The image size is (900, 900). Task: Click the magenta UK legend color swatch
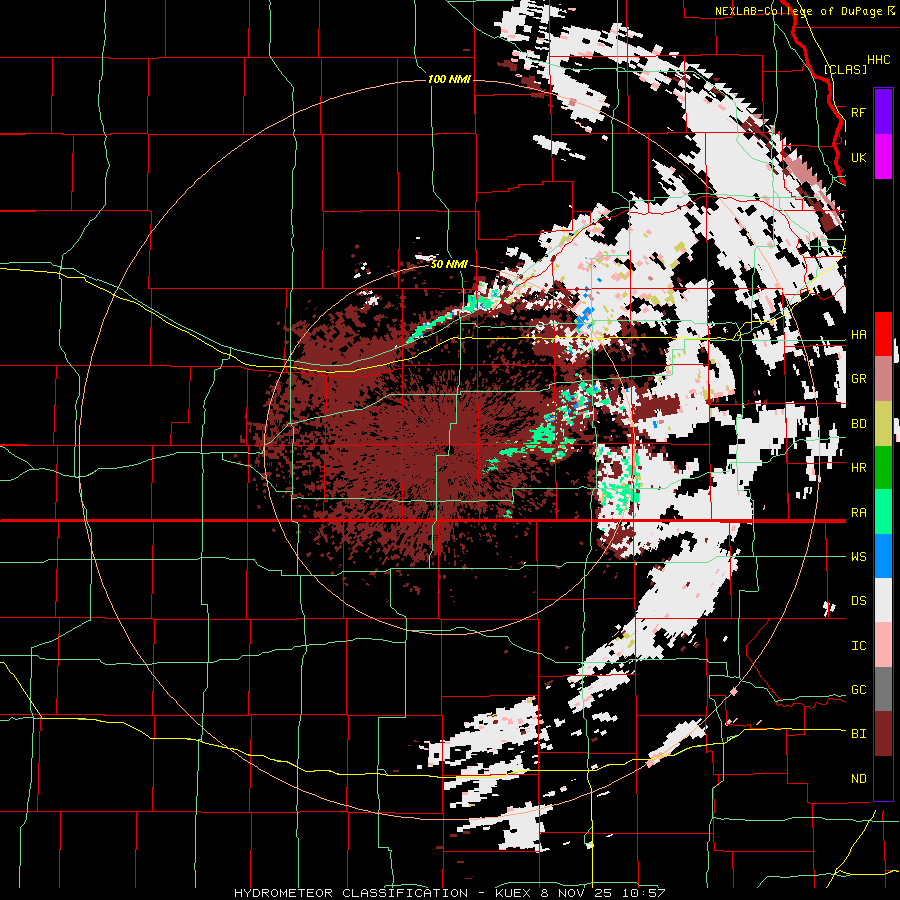point(883,157)
